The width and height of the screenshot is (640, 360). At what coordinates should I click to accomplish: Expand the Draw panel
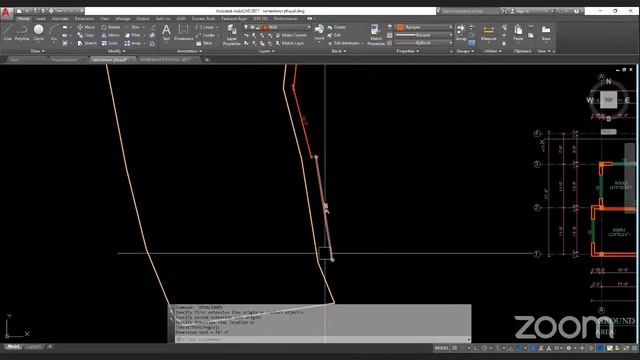[38, 51]
